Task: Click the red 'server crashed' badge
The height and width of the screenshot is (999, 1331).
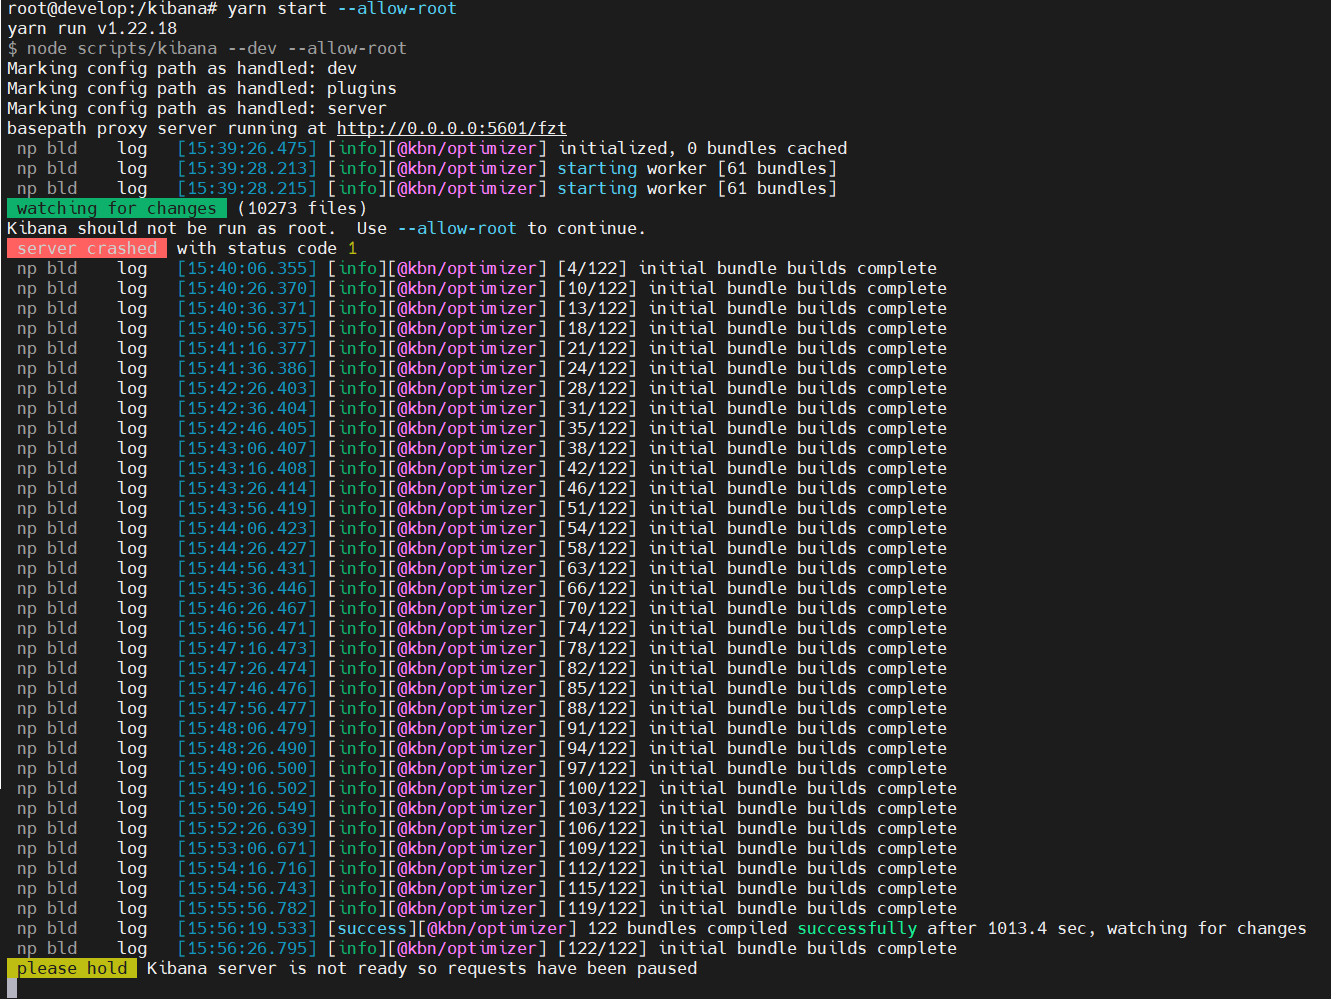Action: 86,248
